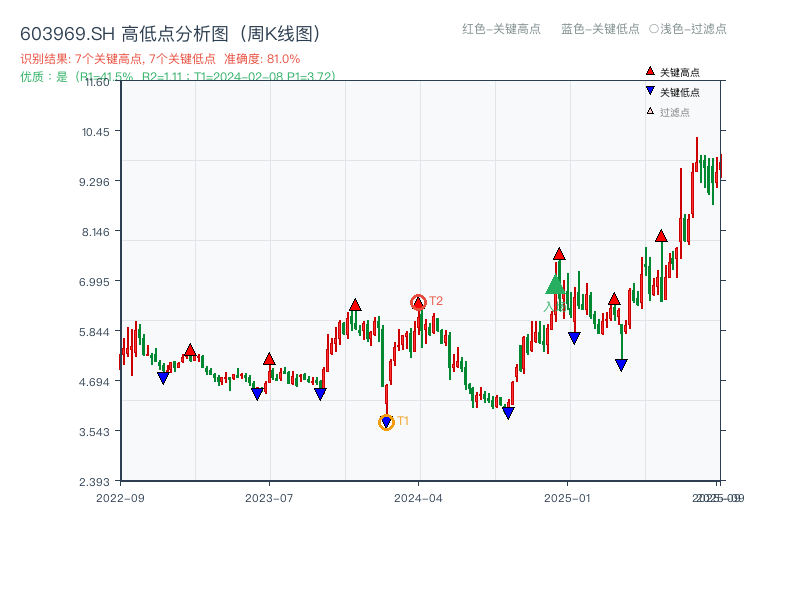Click the red T2 circled high-point marker
The image size is (800, 600).
click(418, 303)
